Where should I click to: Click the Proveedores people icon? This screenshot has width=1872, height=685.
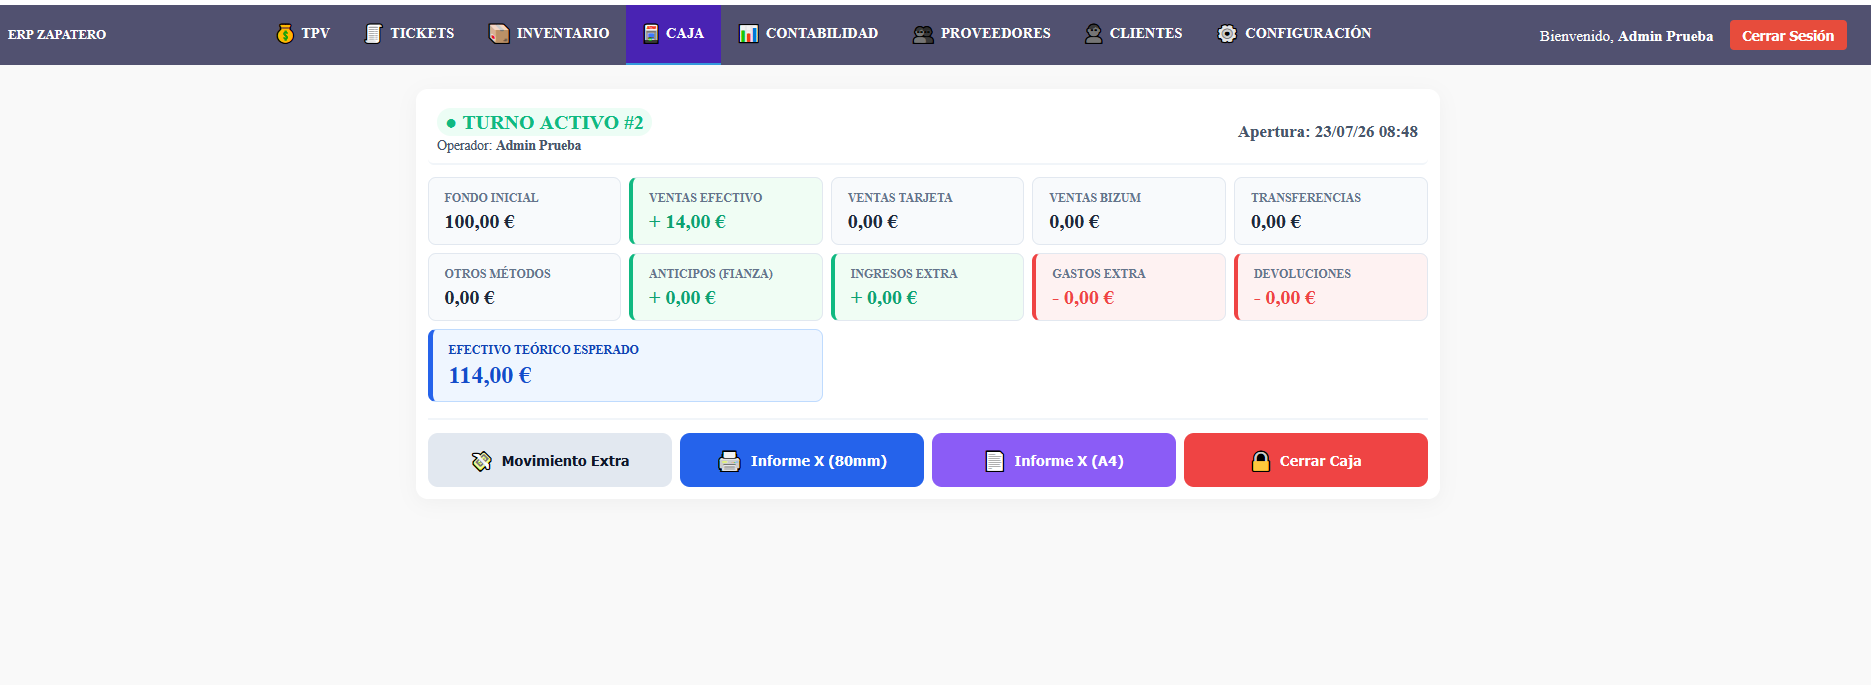click(923, 34)
